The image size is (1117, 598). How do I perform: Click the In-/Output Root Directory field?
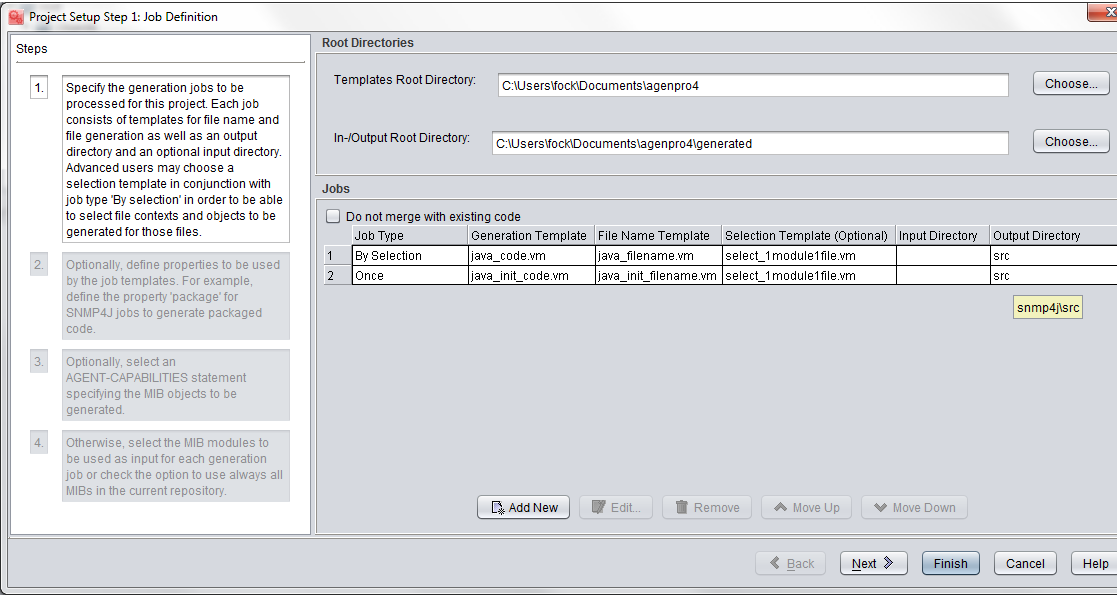point(750,143)
